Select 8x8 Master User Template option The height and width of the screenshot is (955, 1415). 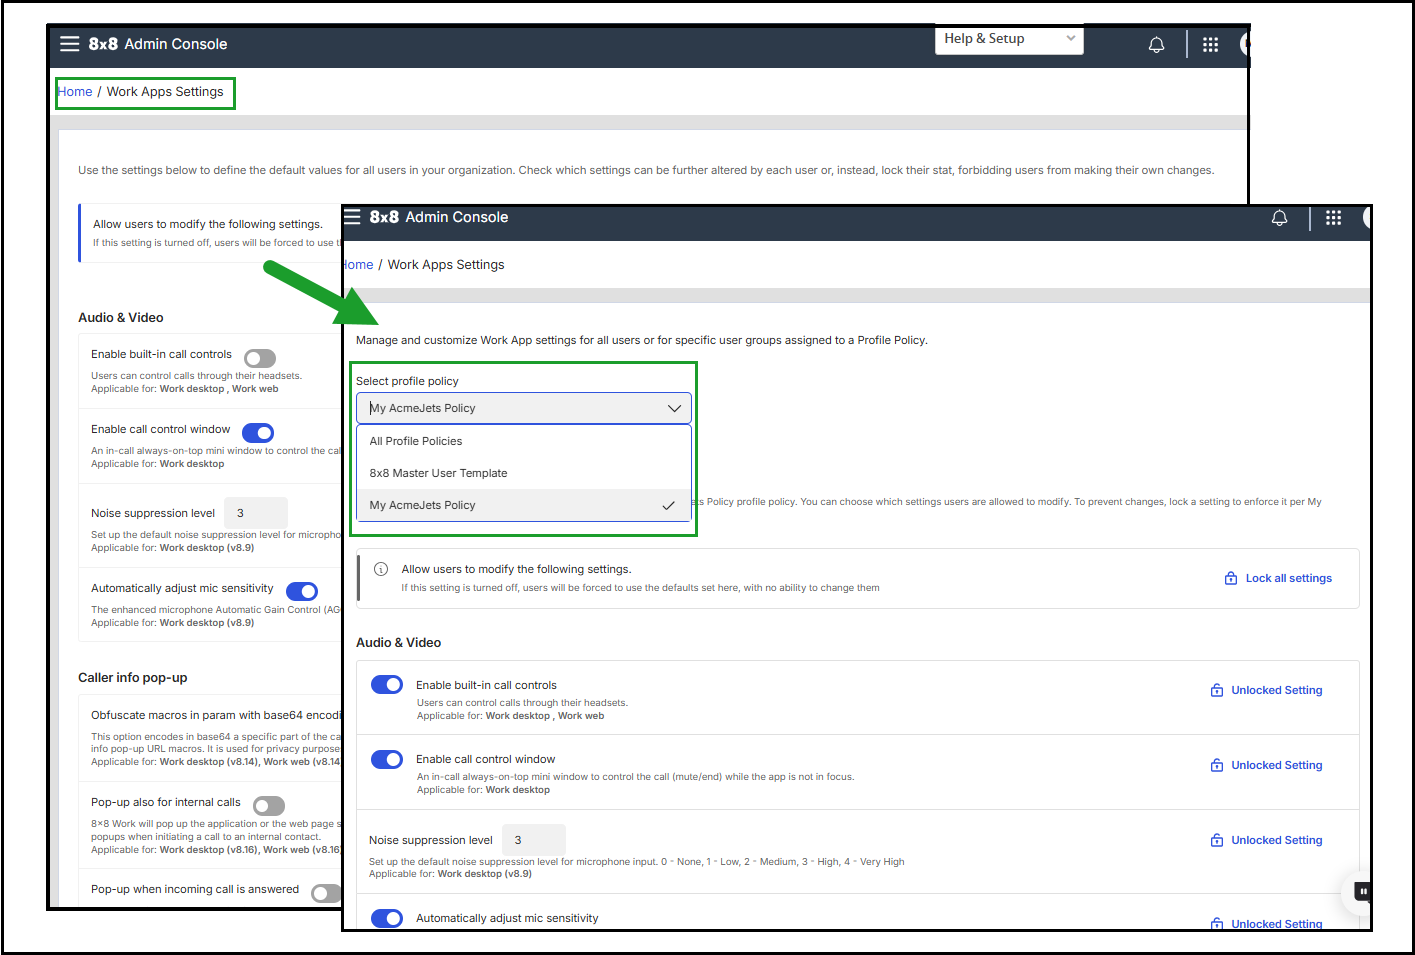pyautogui.click(x=438, y=473)
